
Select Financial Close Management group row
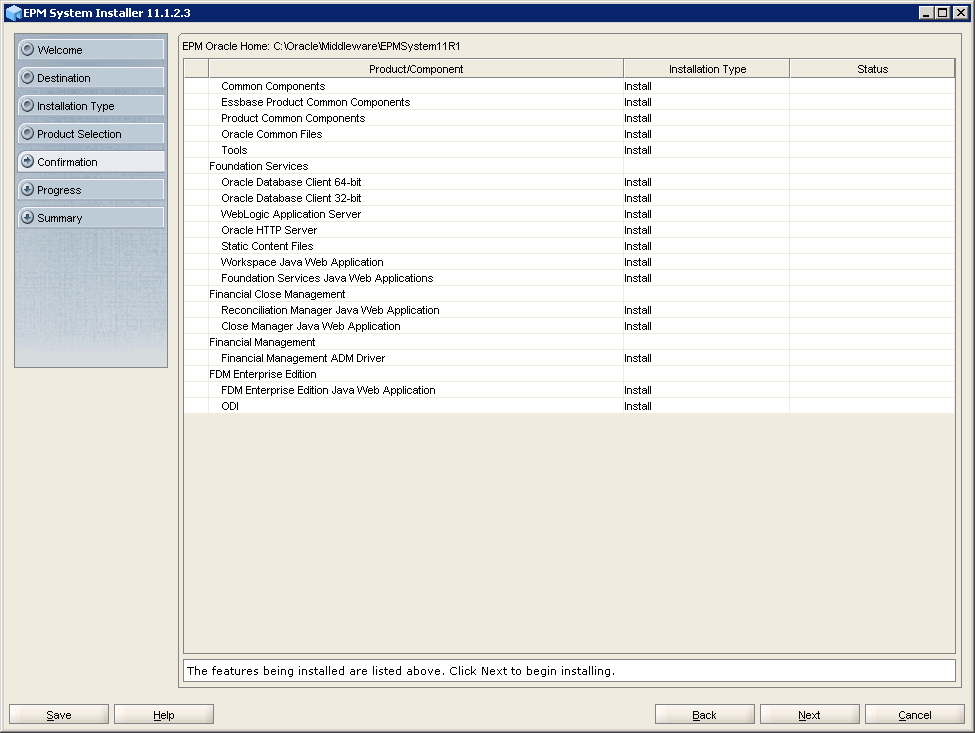(x=569, y=294)
